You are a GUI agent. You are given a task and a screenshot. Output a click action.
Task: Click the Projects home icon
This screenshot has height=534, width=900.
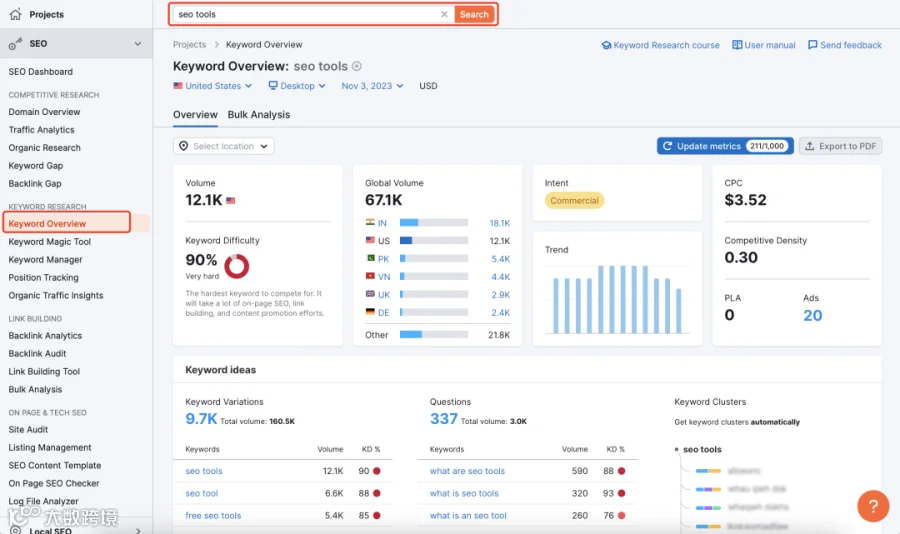[x=15, y=14]
